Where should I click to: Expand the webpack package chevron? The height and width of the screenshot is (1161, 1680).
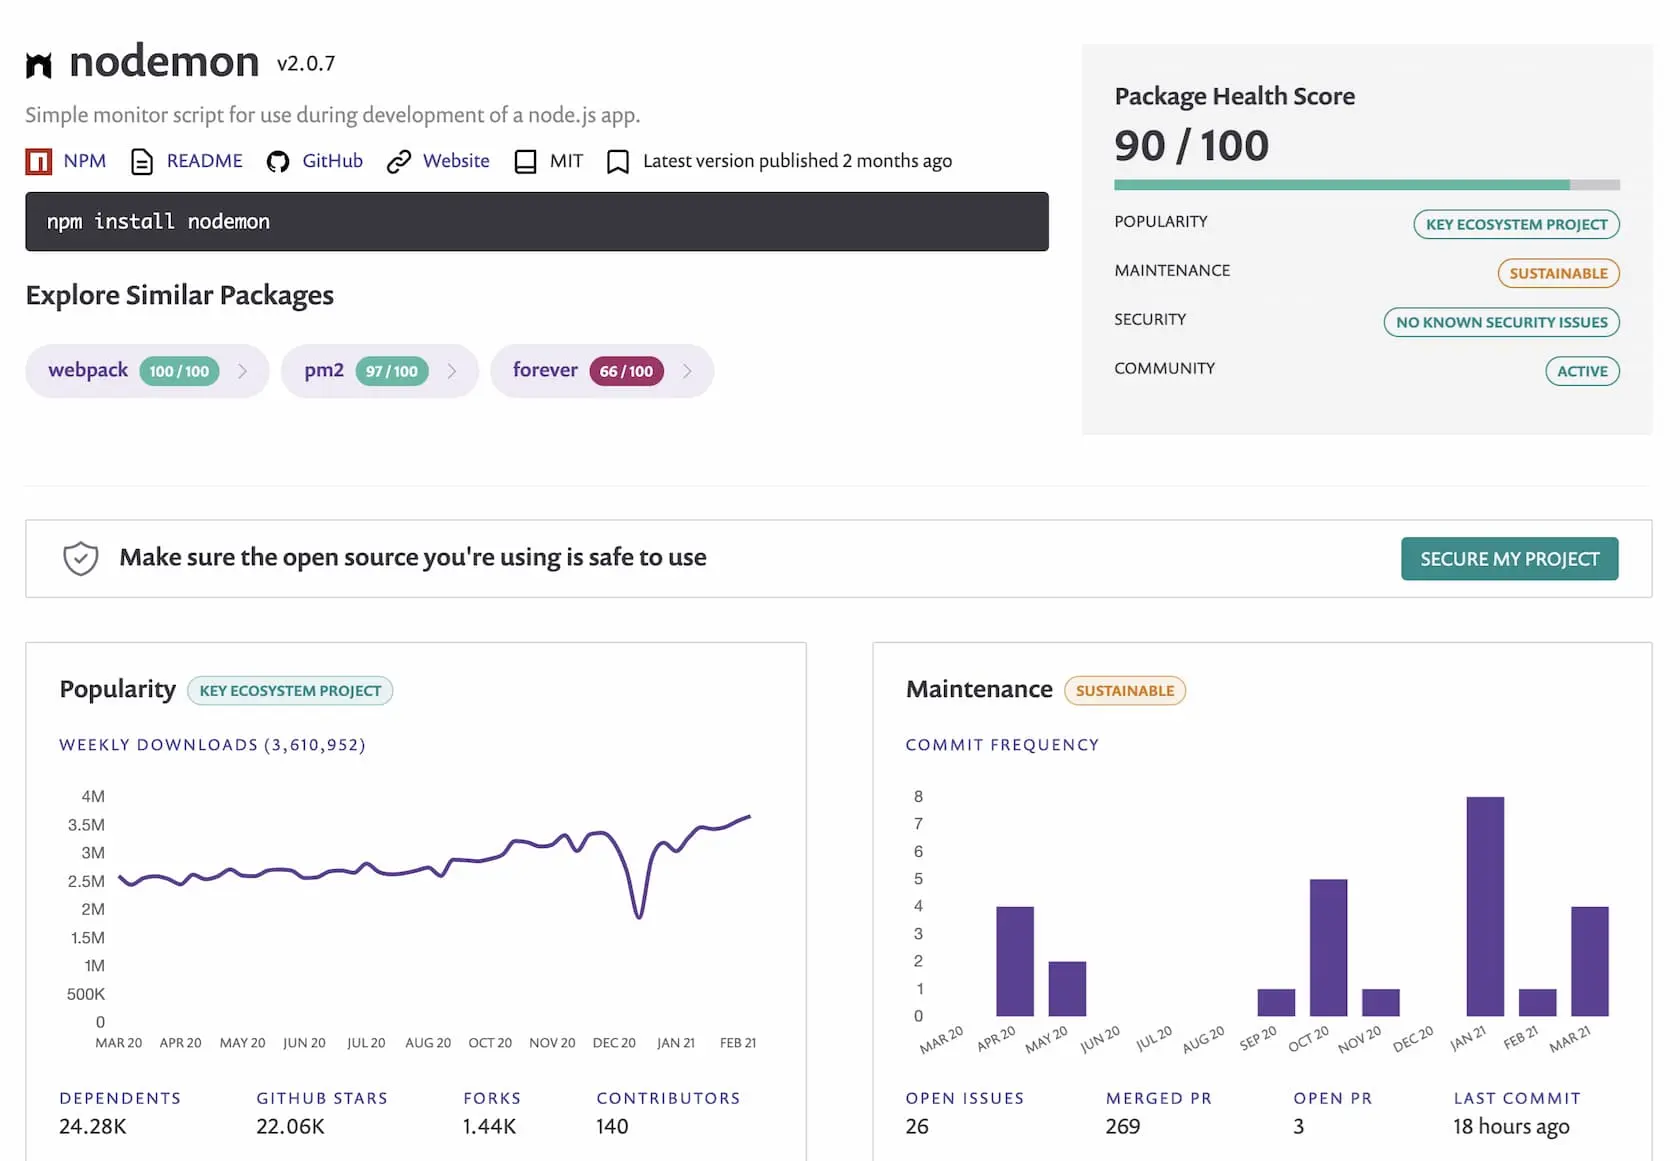[243, 371]
